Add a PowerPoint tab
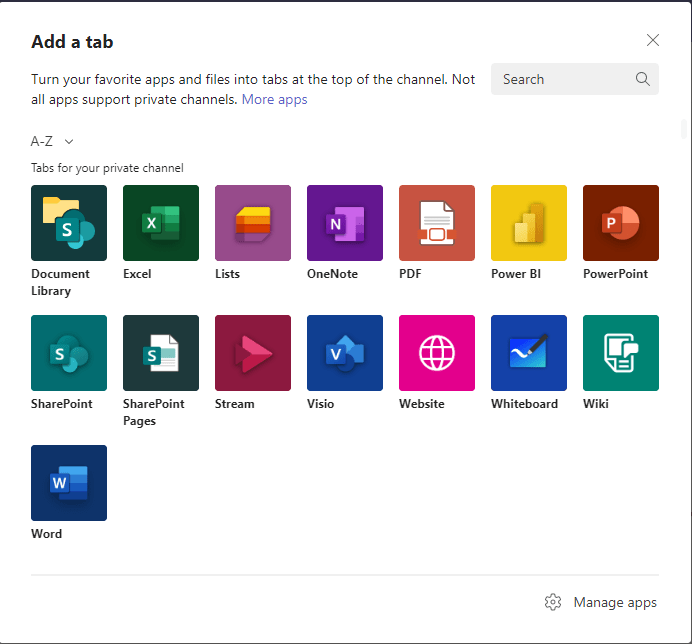This screenshot has height=644, width=692. click(621, 223)
